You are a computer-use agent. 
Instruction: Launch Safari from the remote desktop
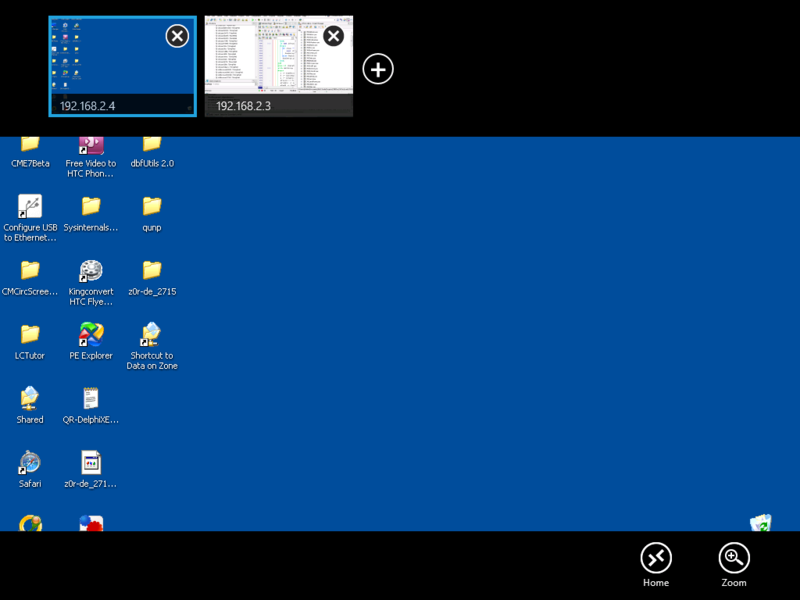coord(29,465)
